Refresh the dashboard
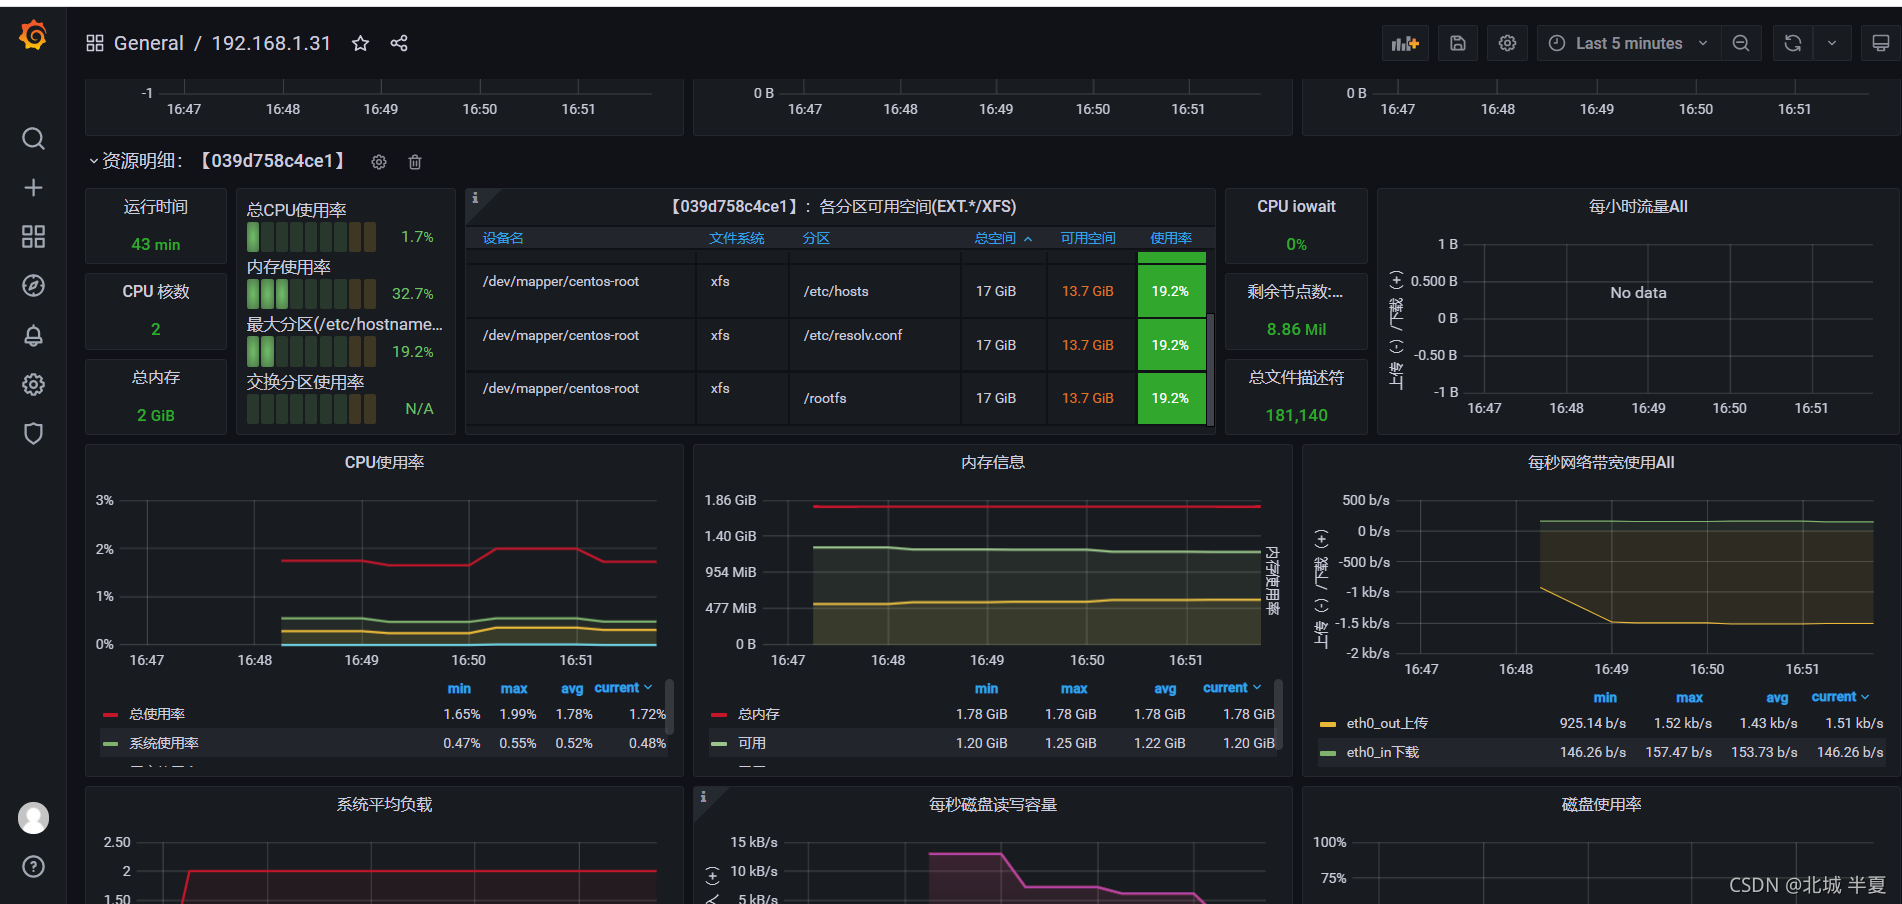Image resolution: width=1902 pixels, height=904 pixels. tap(1793, 43)
